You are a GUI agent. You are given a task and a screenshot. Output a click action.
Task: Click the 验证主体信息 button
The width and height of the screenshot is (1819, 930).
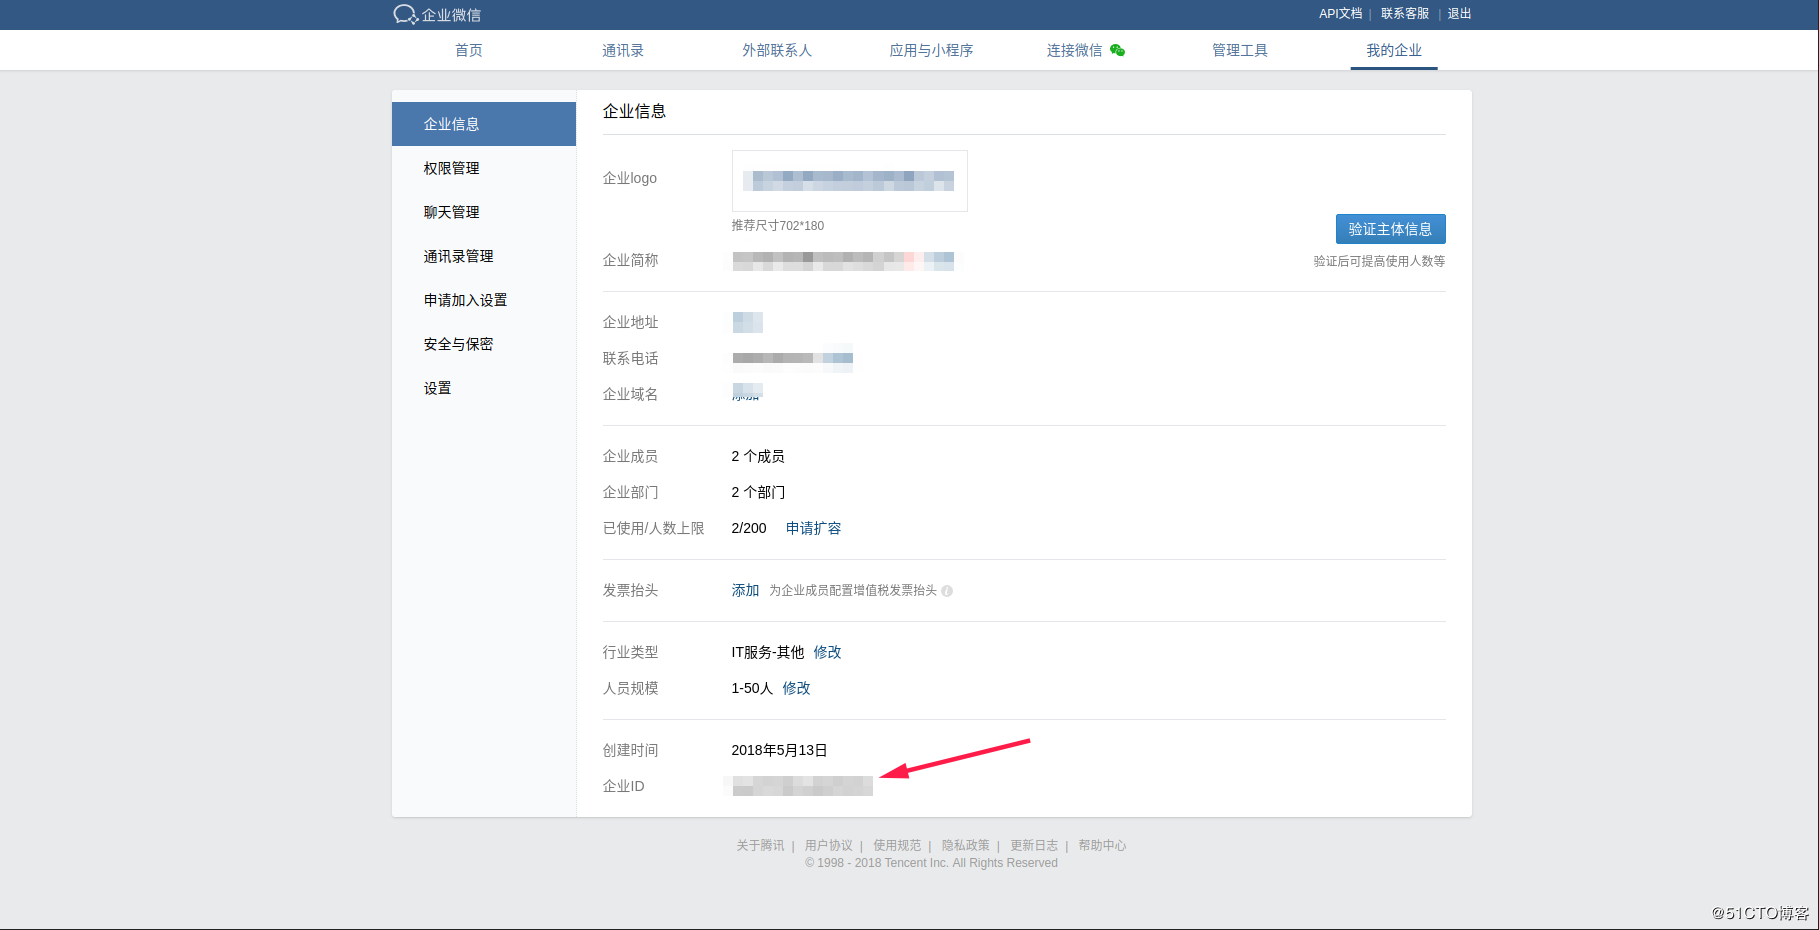(x=1390, y=229)
